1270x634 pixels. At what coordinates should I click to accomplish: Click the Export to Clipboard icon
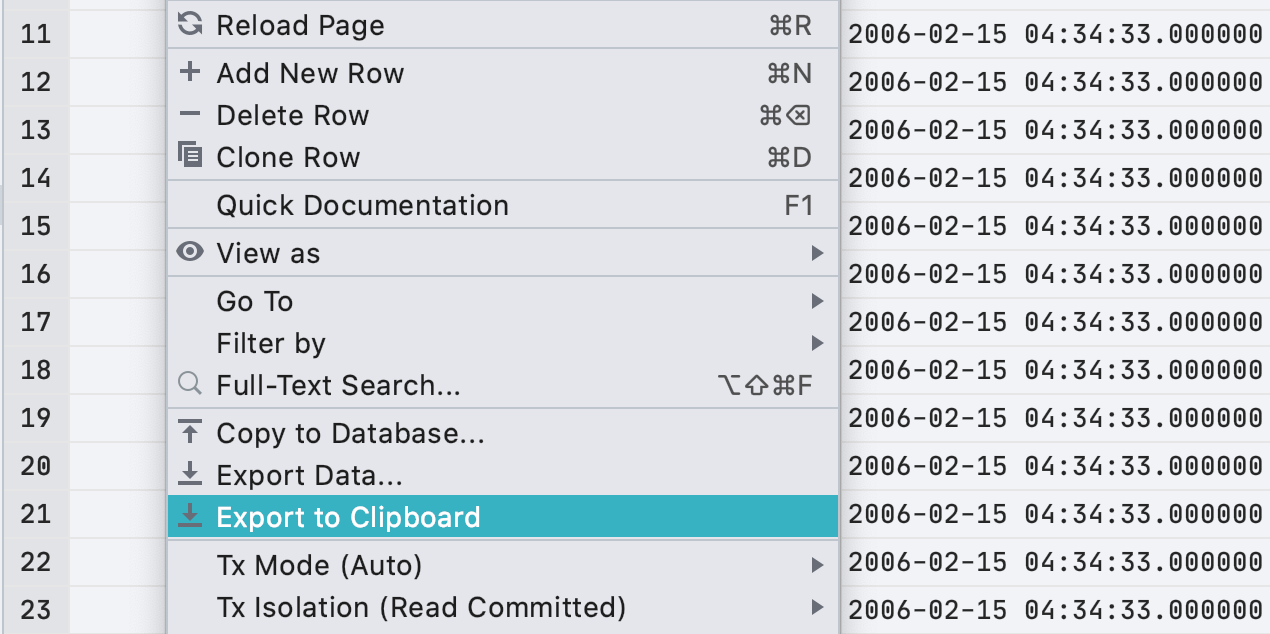click(189, 517)
